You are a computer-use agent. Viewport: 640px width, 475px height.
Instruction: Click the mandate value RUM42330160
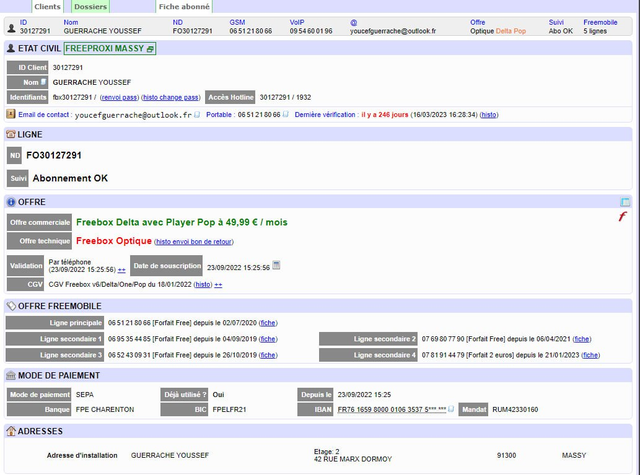pyautogui.click(x=515, y=409)
